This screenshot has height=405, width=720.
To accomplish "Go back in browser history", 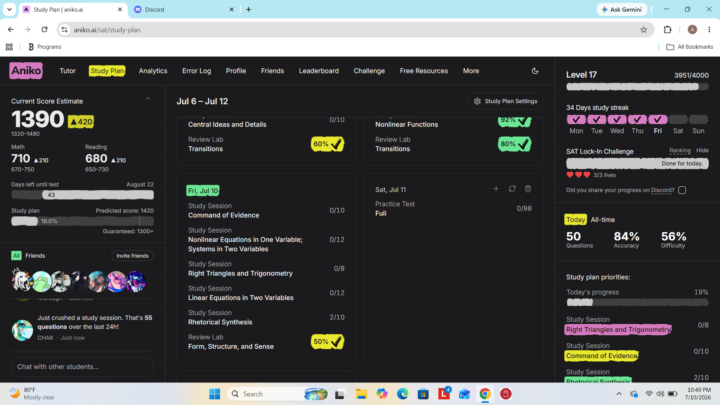I will point(11,30).
